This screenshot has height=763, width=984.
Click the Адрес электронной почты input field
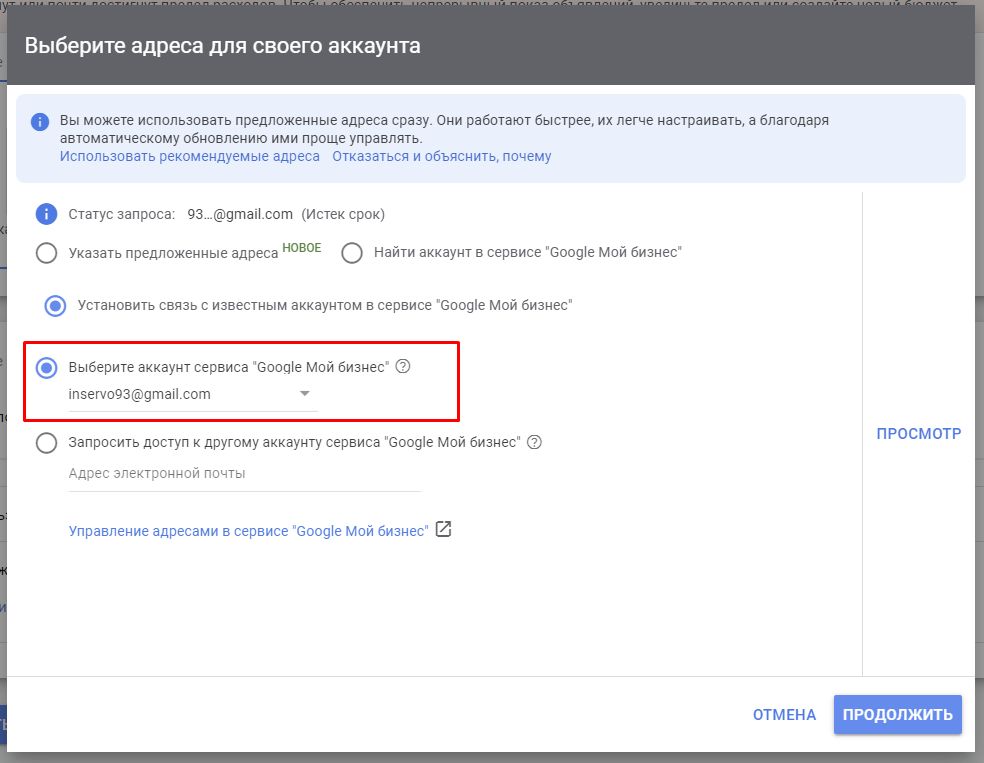pyautogui.click(x=244, y=475)
